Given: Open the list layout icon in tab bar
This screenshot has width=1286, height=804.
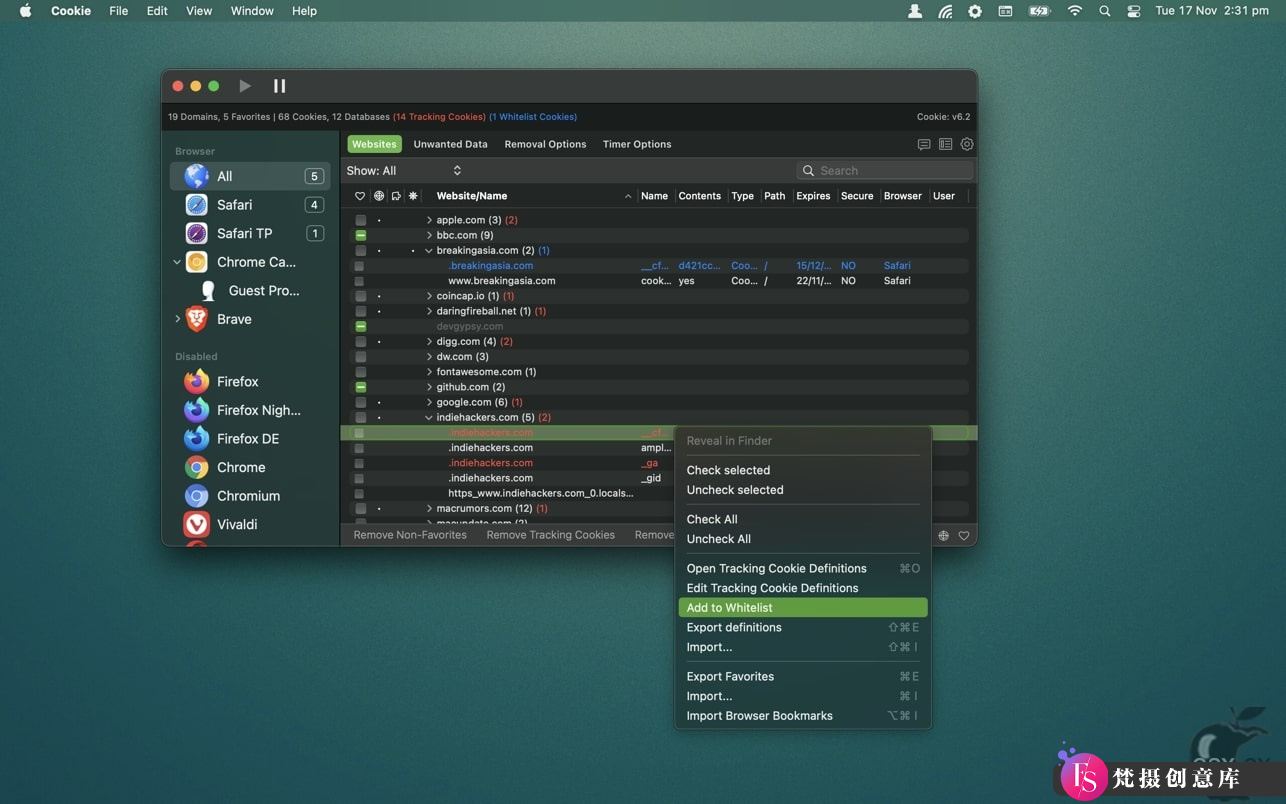Looking at the screenshot, I should pos(945,144).
